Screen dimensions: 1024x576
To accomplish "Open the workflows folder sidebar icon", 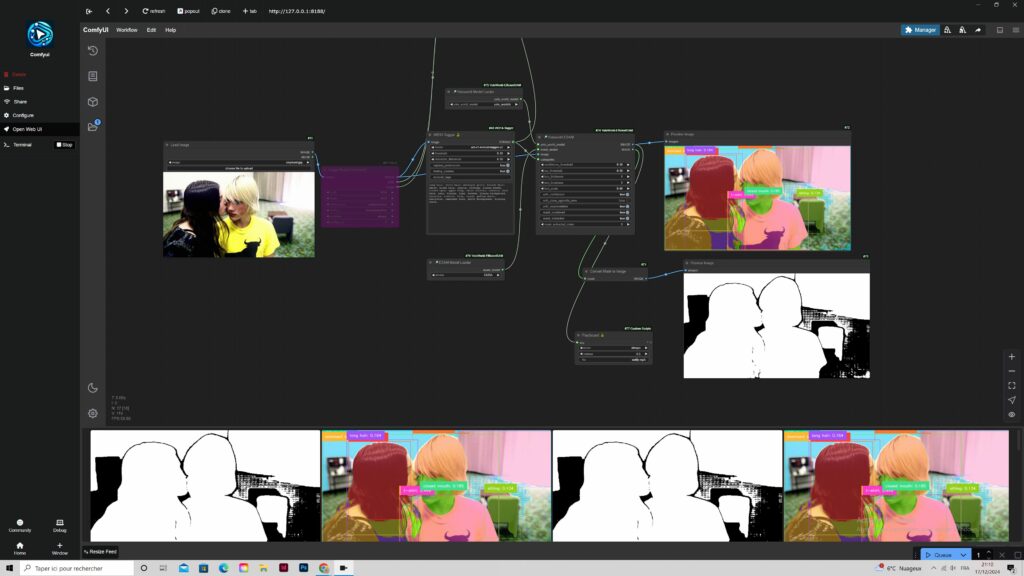I will point(93,127).
